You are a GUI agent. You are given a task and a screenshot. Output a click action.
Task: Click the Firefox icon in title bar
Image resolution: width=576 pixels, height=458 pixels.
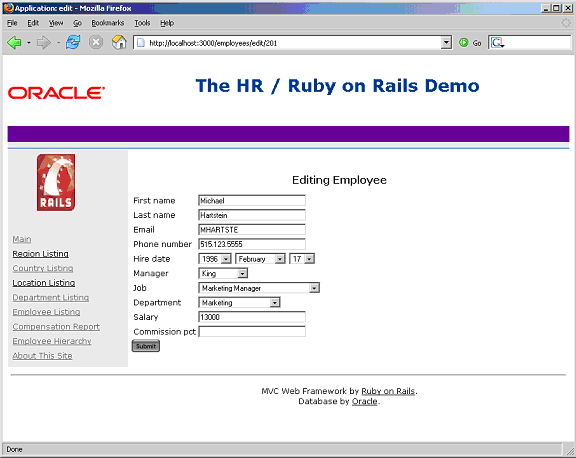[8, 8]
